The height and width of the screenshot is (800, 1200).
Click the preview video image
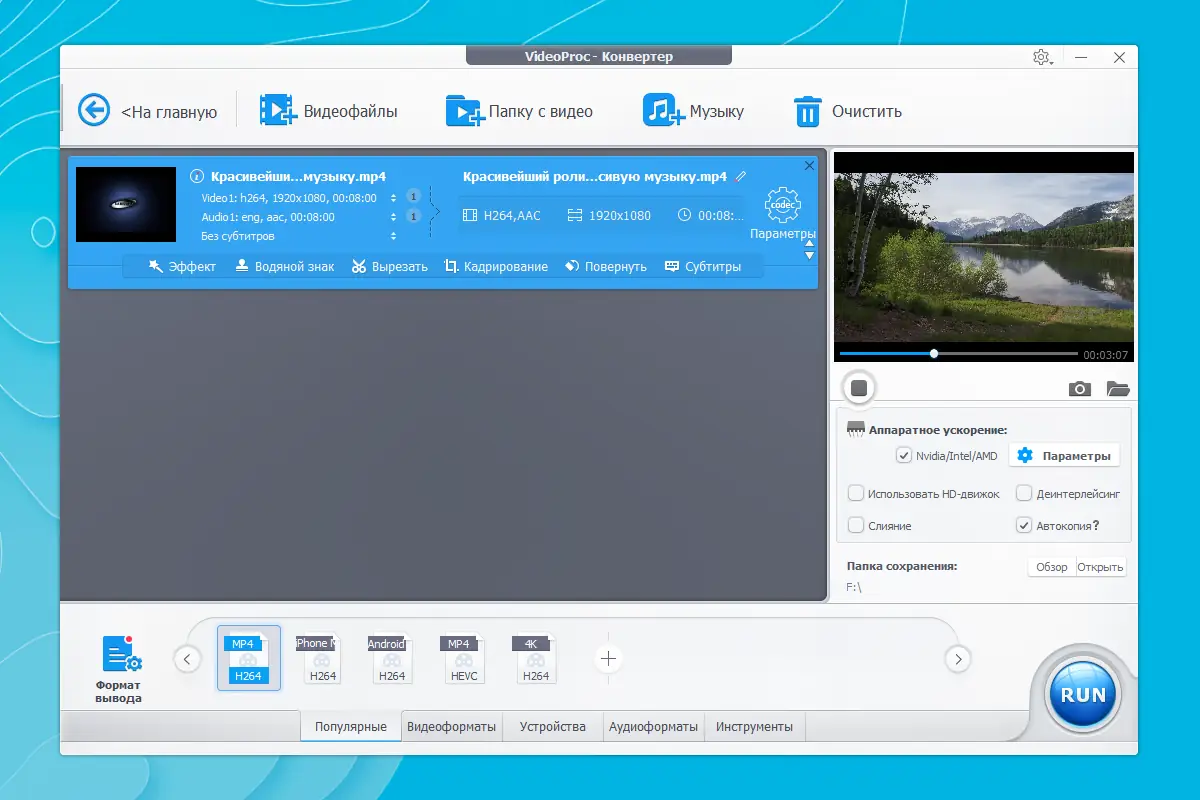(x=984, y=247)
